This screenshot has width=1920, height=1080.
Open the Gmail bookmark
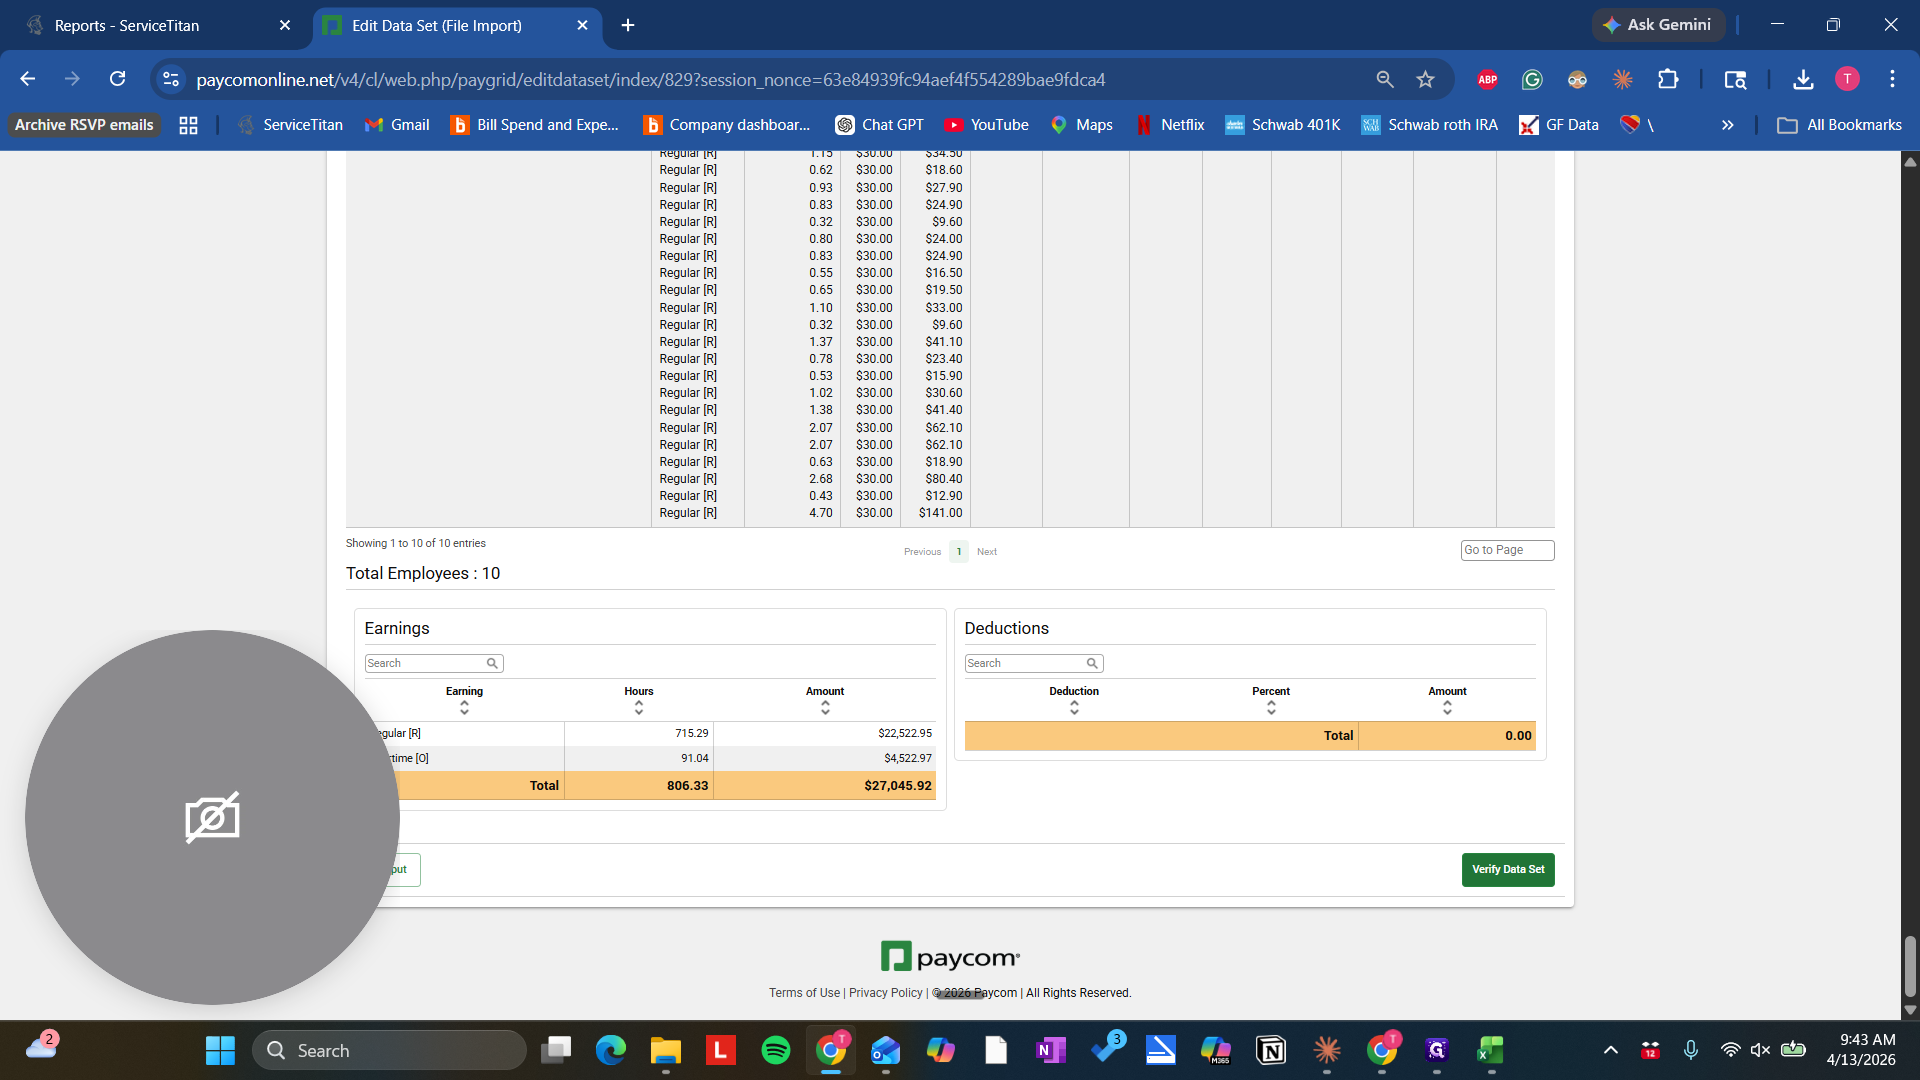[396, 124]
